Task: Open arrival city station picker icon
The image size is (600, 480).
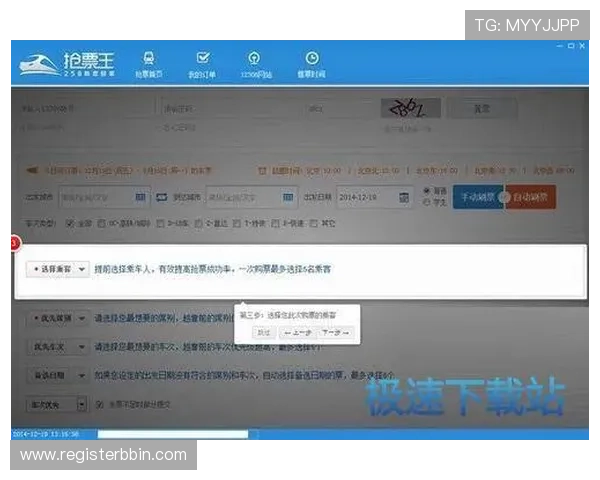Action: [288, 197]
